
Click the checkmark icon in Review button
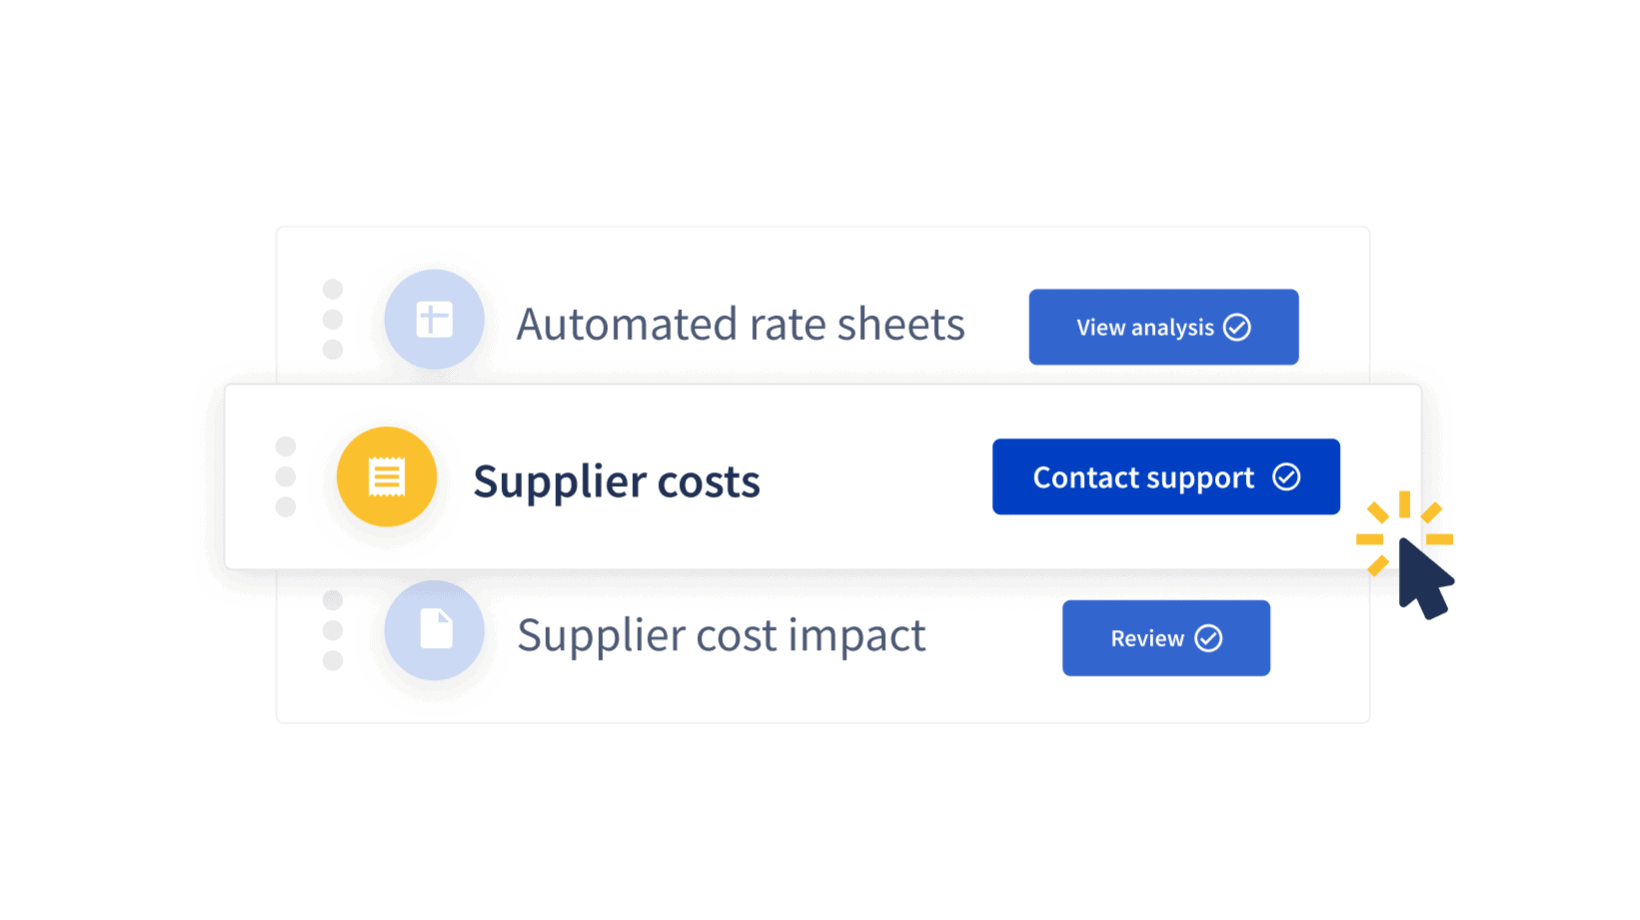(1209, 638)
